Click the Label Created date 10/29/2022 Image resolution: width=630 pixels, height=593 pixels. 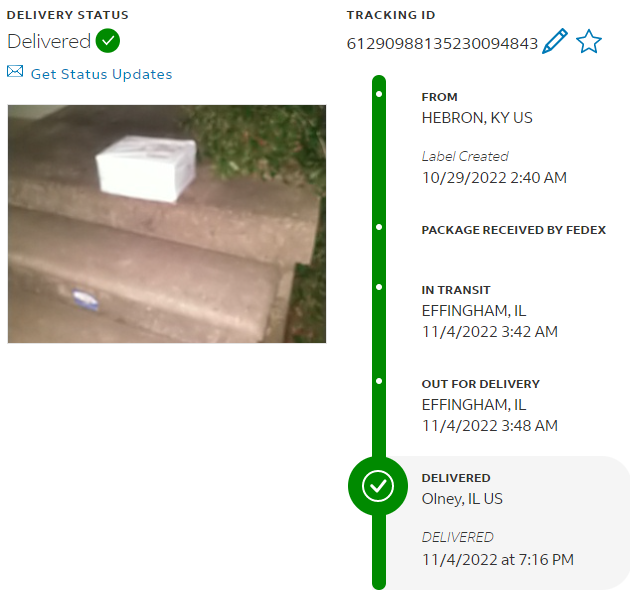[494, 178]
